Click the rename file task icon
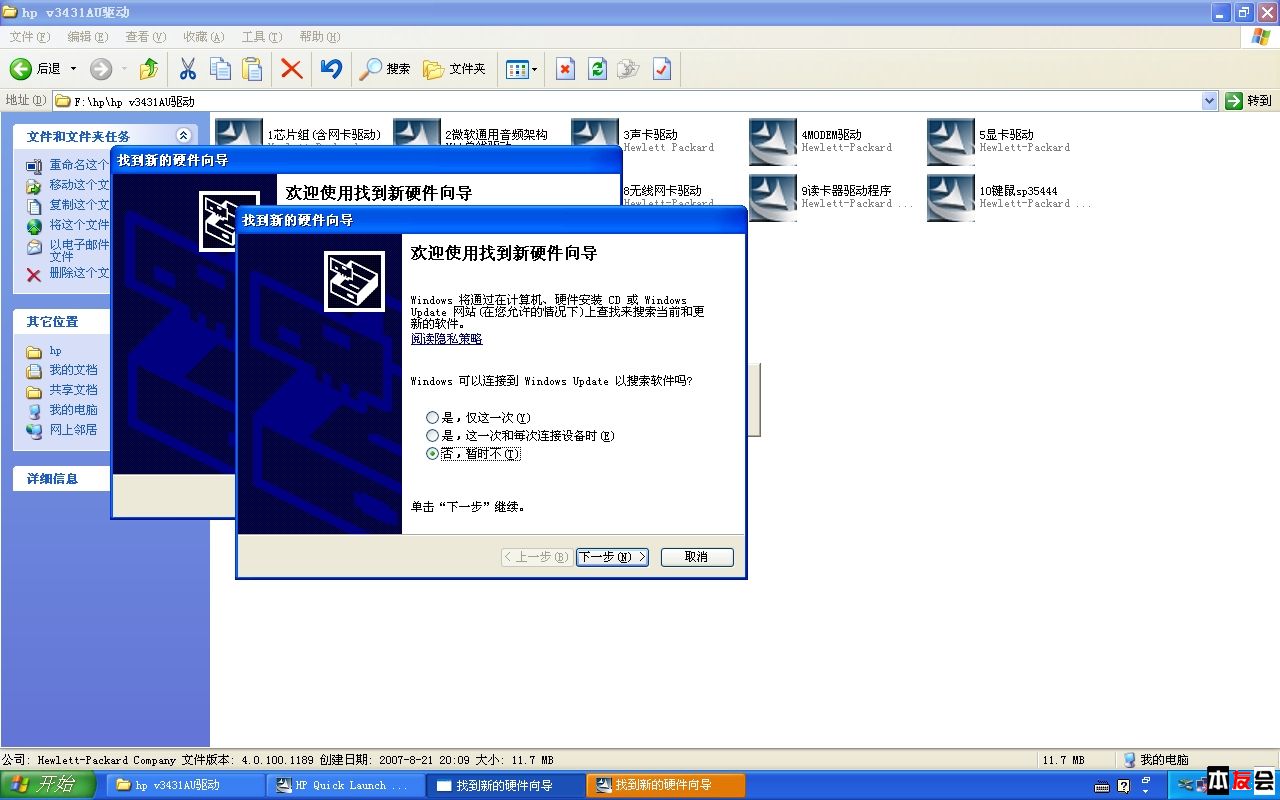Screen dimensions: 1280x800 [34, 166]
